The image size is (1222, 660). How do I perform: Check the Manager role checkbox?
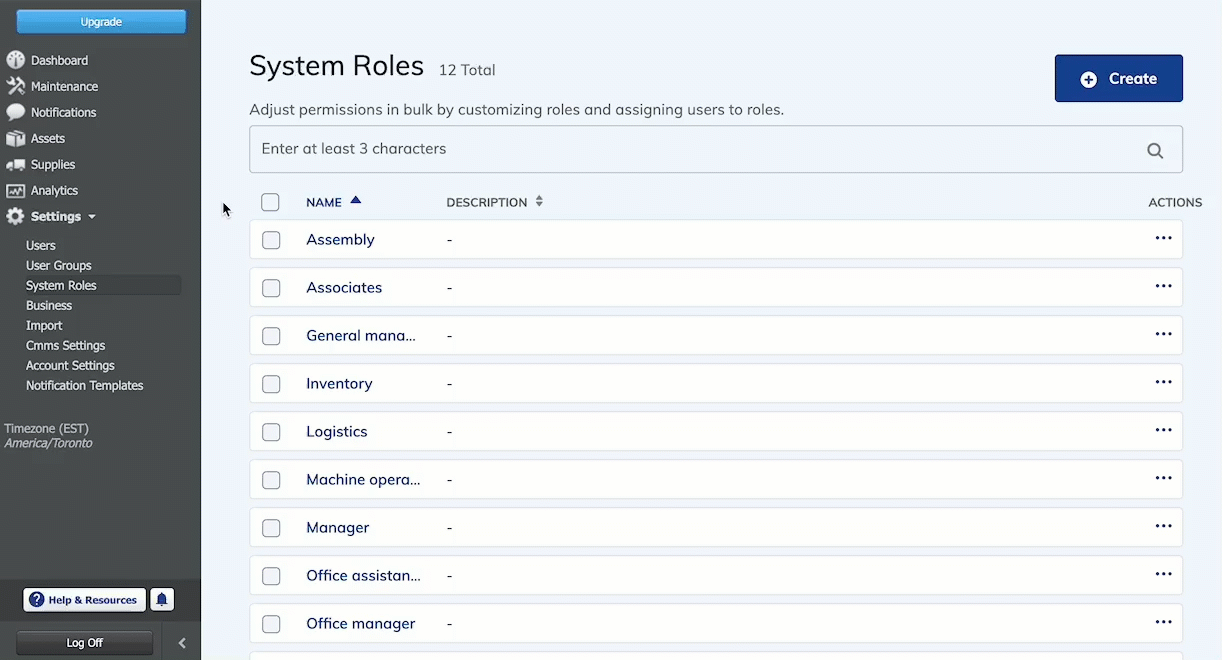pyautogui.click(x=271, y=528)
